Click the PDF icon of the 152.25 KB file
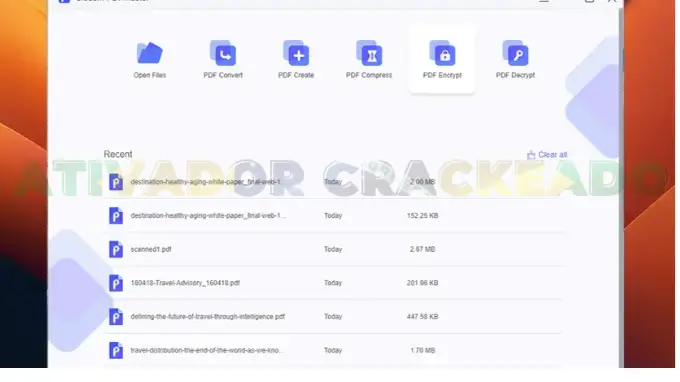This screenshot has height=382, width=680. [x=116, y=215]
